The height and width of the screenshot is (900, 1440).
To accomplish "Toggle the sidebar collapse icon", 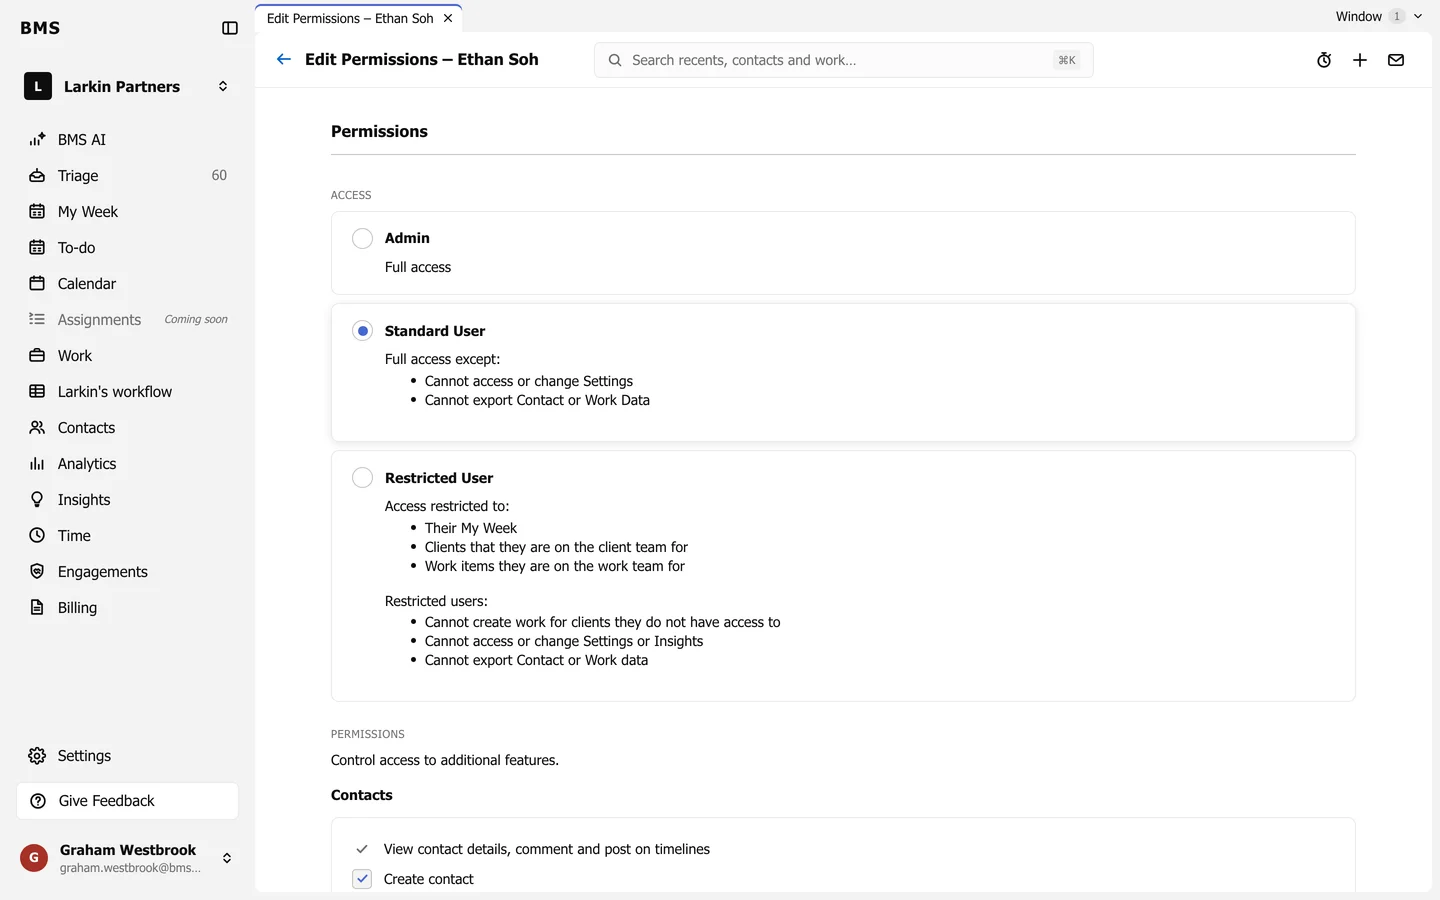I will (230, 28).
